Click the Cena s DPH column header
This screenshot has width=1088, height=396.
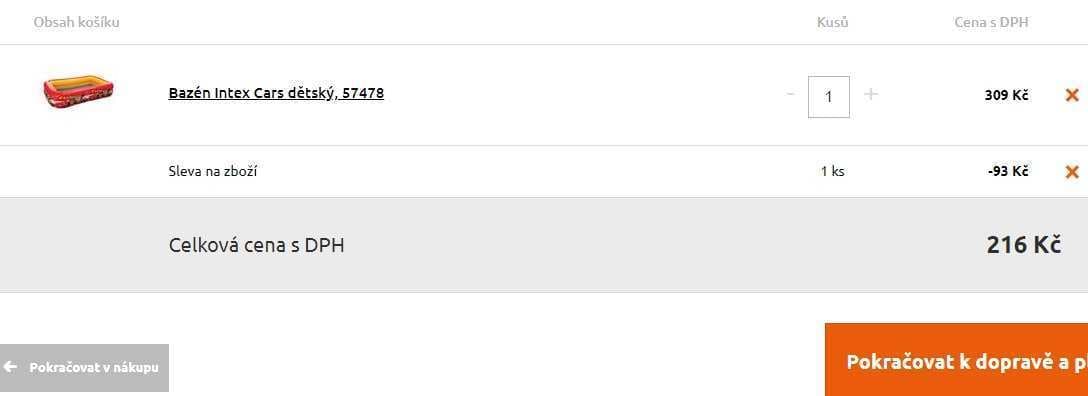992,22
